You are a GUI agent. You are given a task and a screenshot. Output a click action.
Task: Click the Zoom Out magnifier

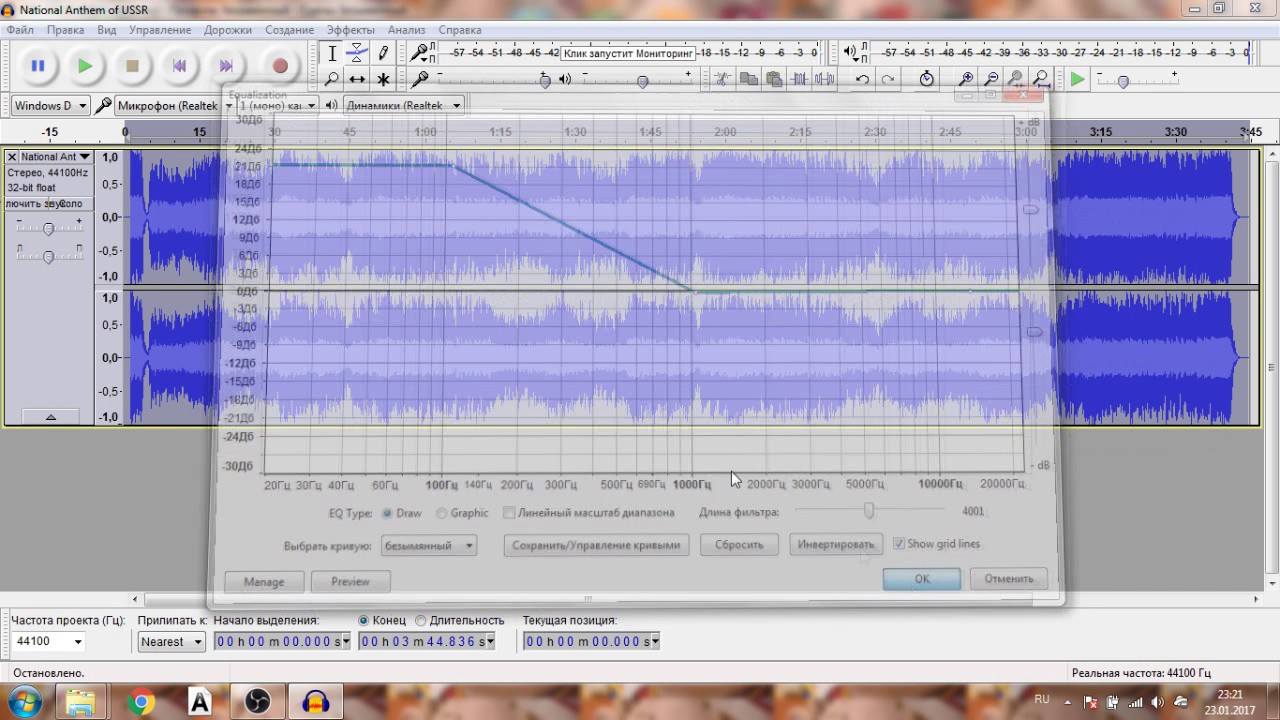[x=992, y=79]
